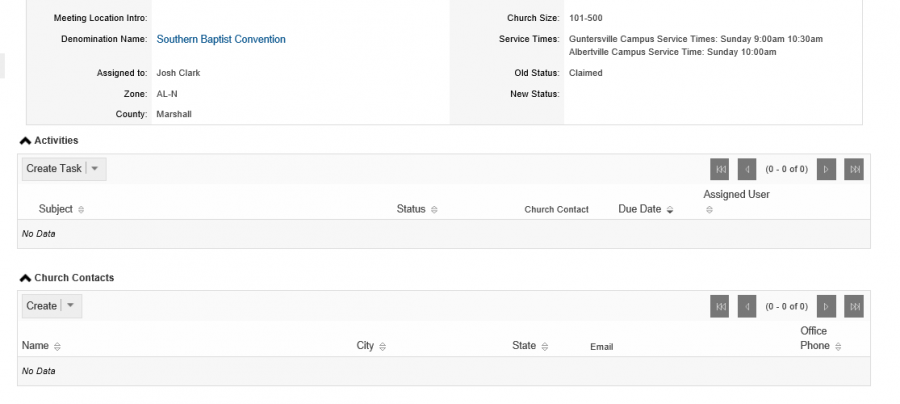Collapse the Church Contacts panel
The image size is (900, 404).
25,278
